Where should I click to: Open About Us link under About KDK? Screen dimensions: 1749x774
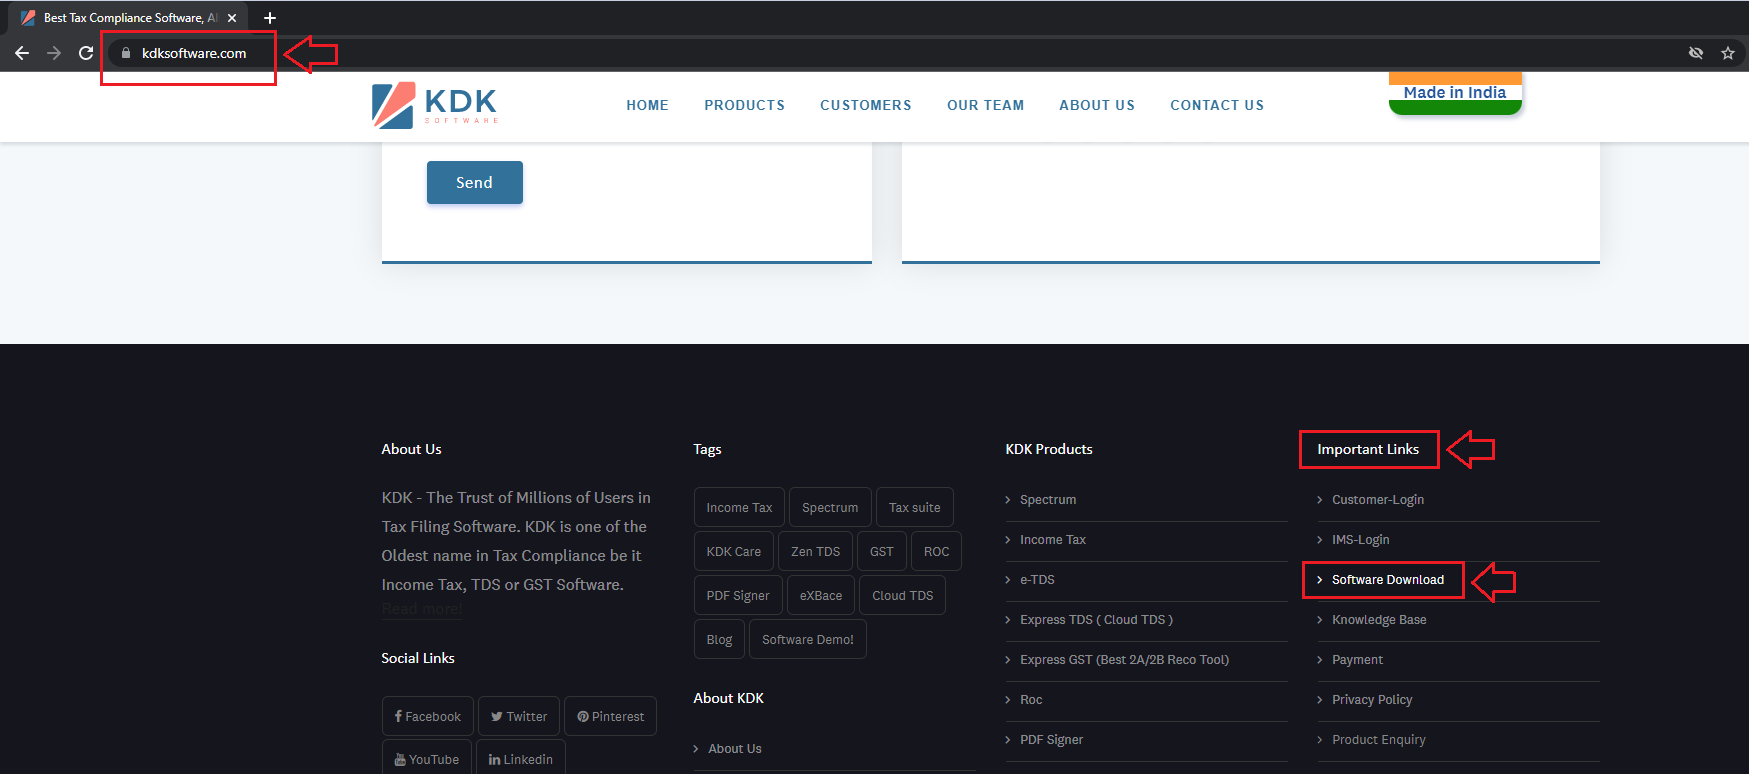(735, 748)
